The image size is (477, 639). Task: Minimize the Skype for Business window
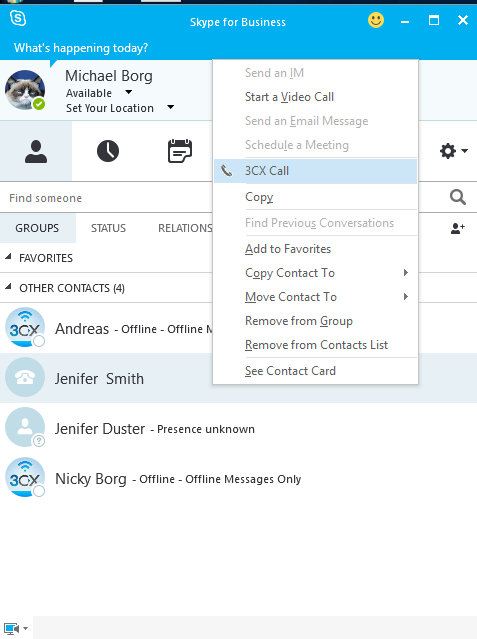pos(405,20)
